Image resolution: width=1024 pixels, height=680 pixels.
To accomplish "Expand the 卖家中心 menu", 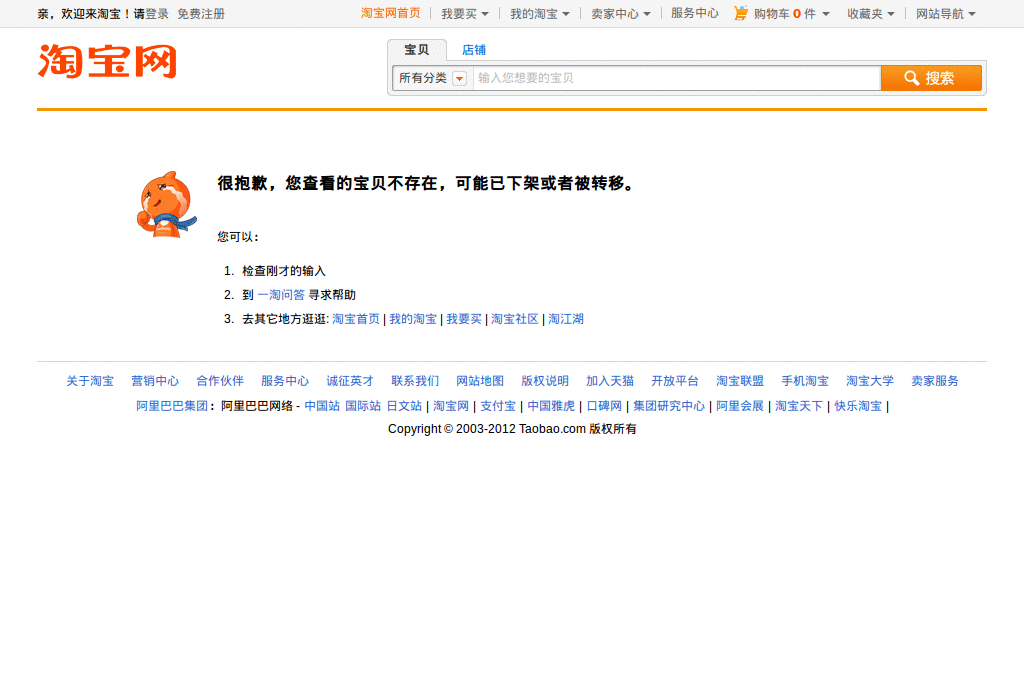I will tap(620, 14).
